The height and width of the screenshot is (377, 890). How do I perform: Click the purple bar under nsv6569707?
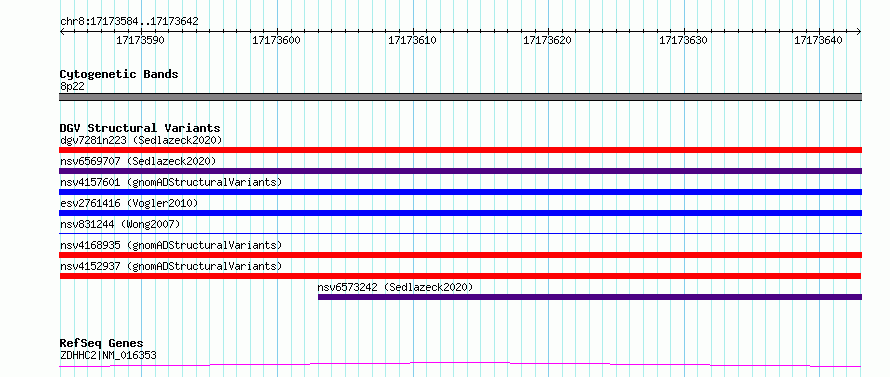460,171
